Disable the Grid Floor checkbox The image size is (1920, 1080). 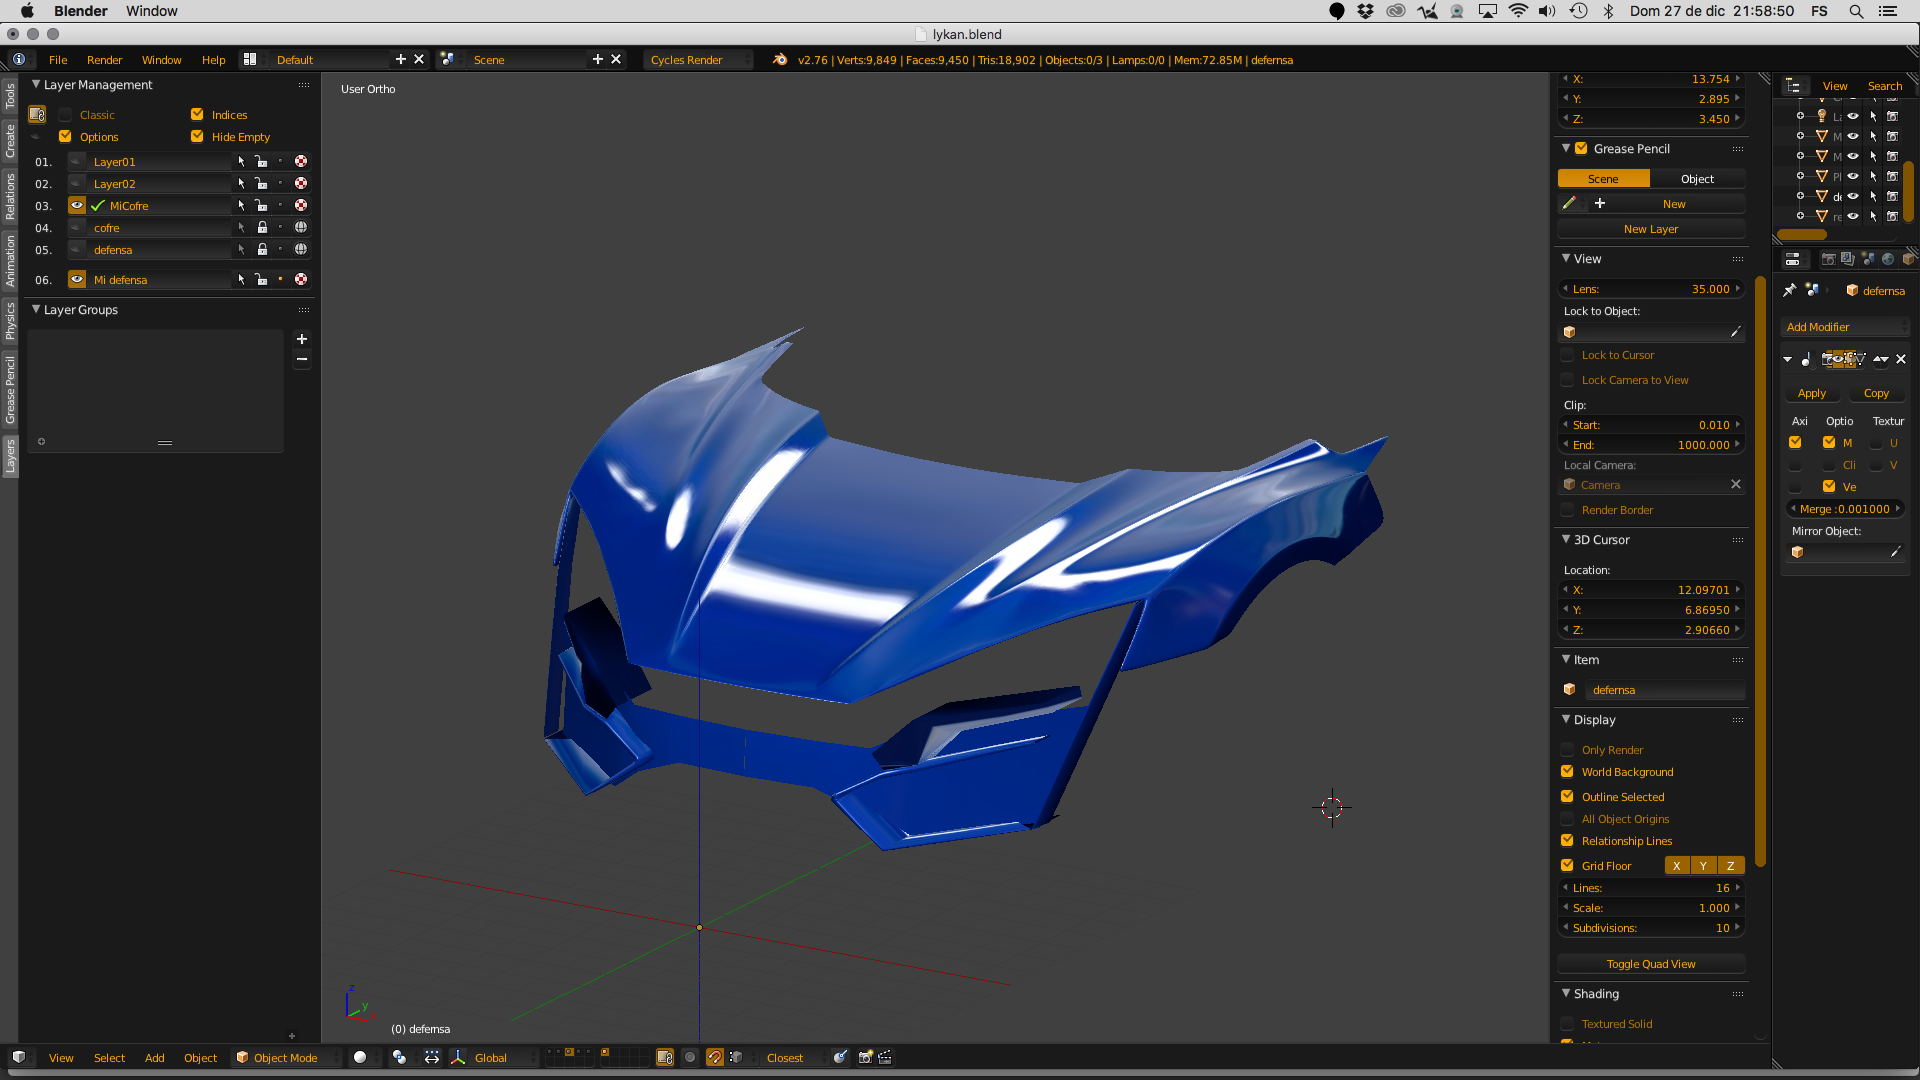[x=1568, y=866]
